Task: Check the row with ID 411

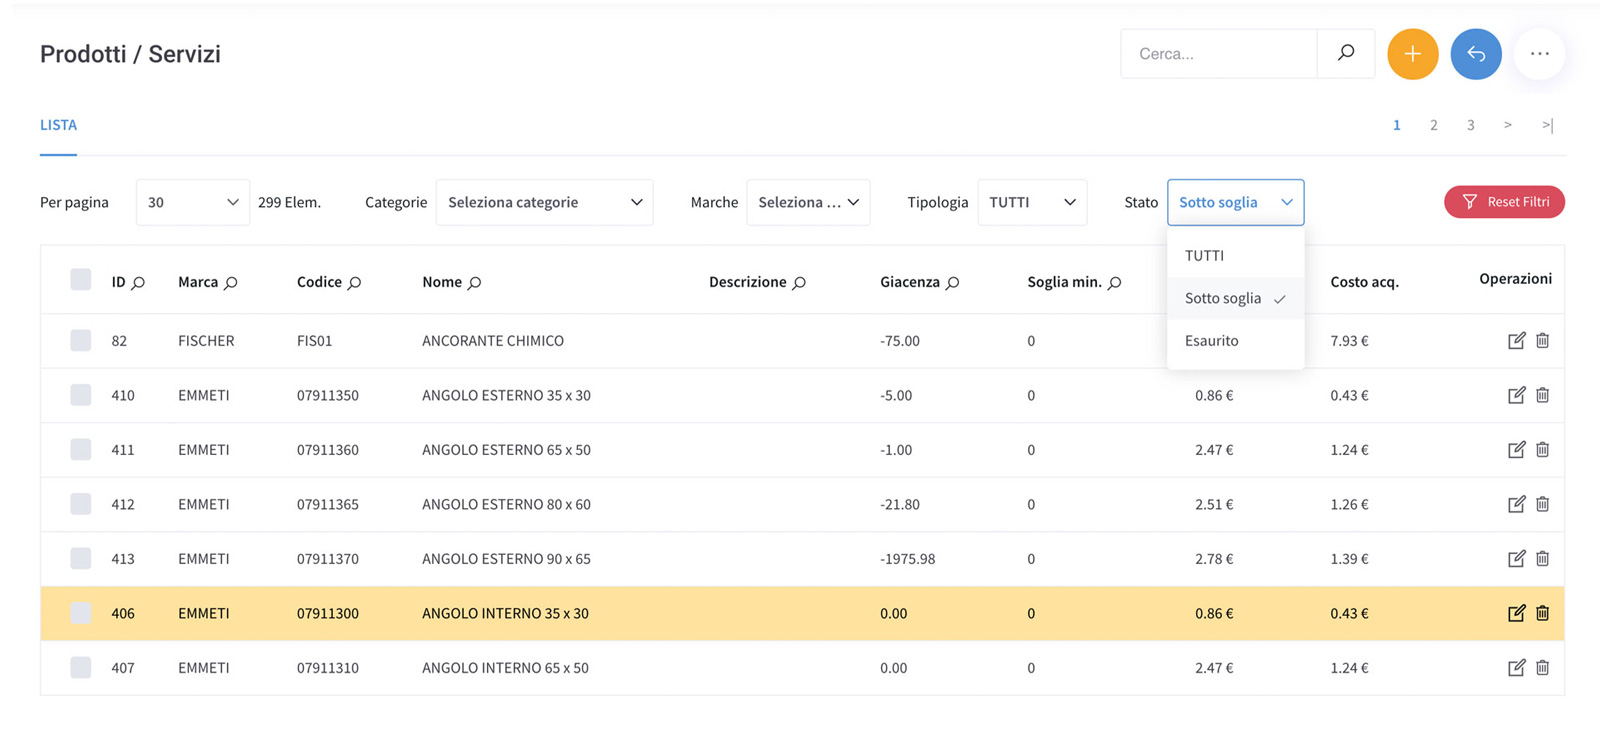Action: click(x=81, y=449)
